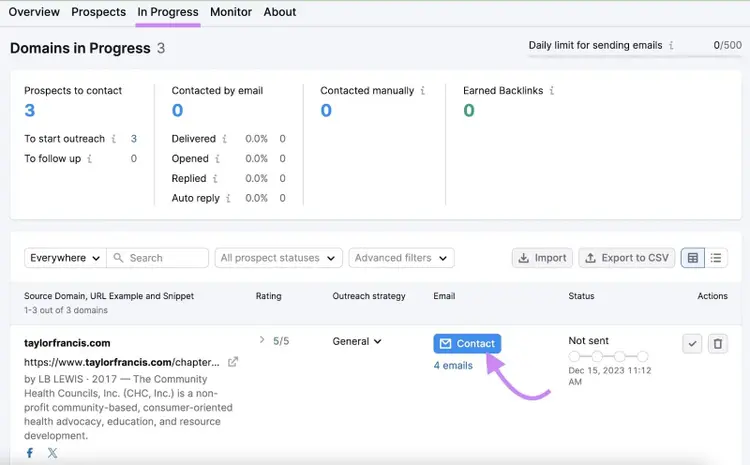Click info icon next to Contacted manually
The image size is (750, 465).
(x=422, y=90)
